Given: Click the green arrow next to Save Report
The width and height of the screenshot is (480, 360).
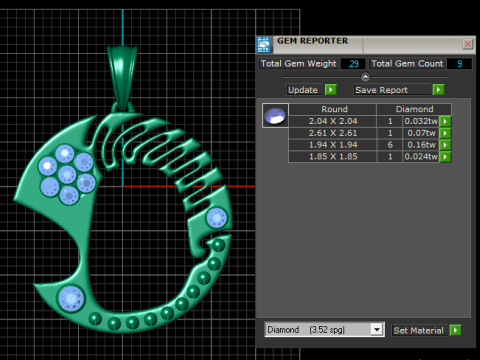Looking at the screenshot, I should click(438, 90).
